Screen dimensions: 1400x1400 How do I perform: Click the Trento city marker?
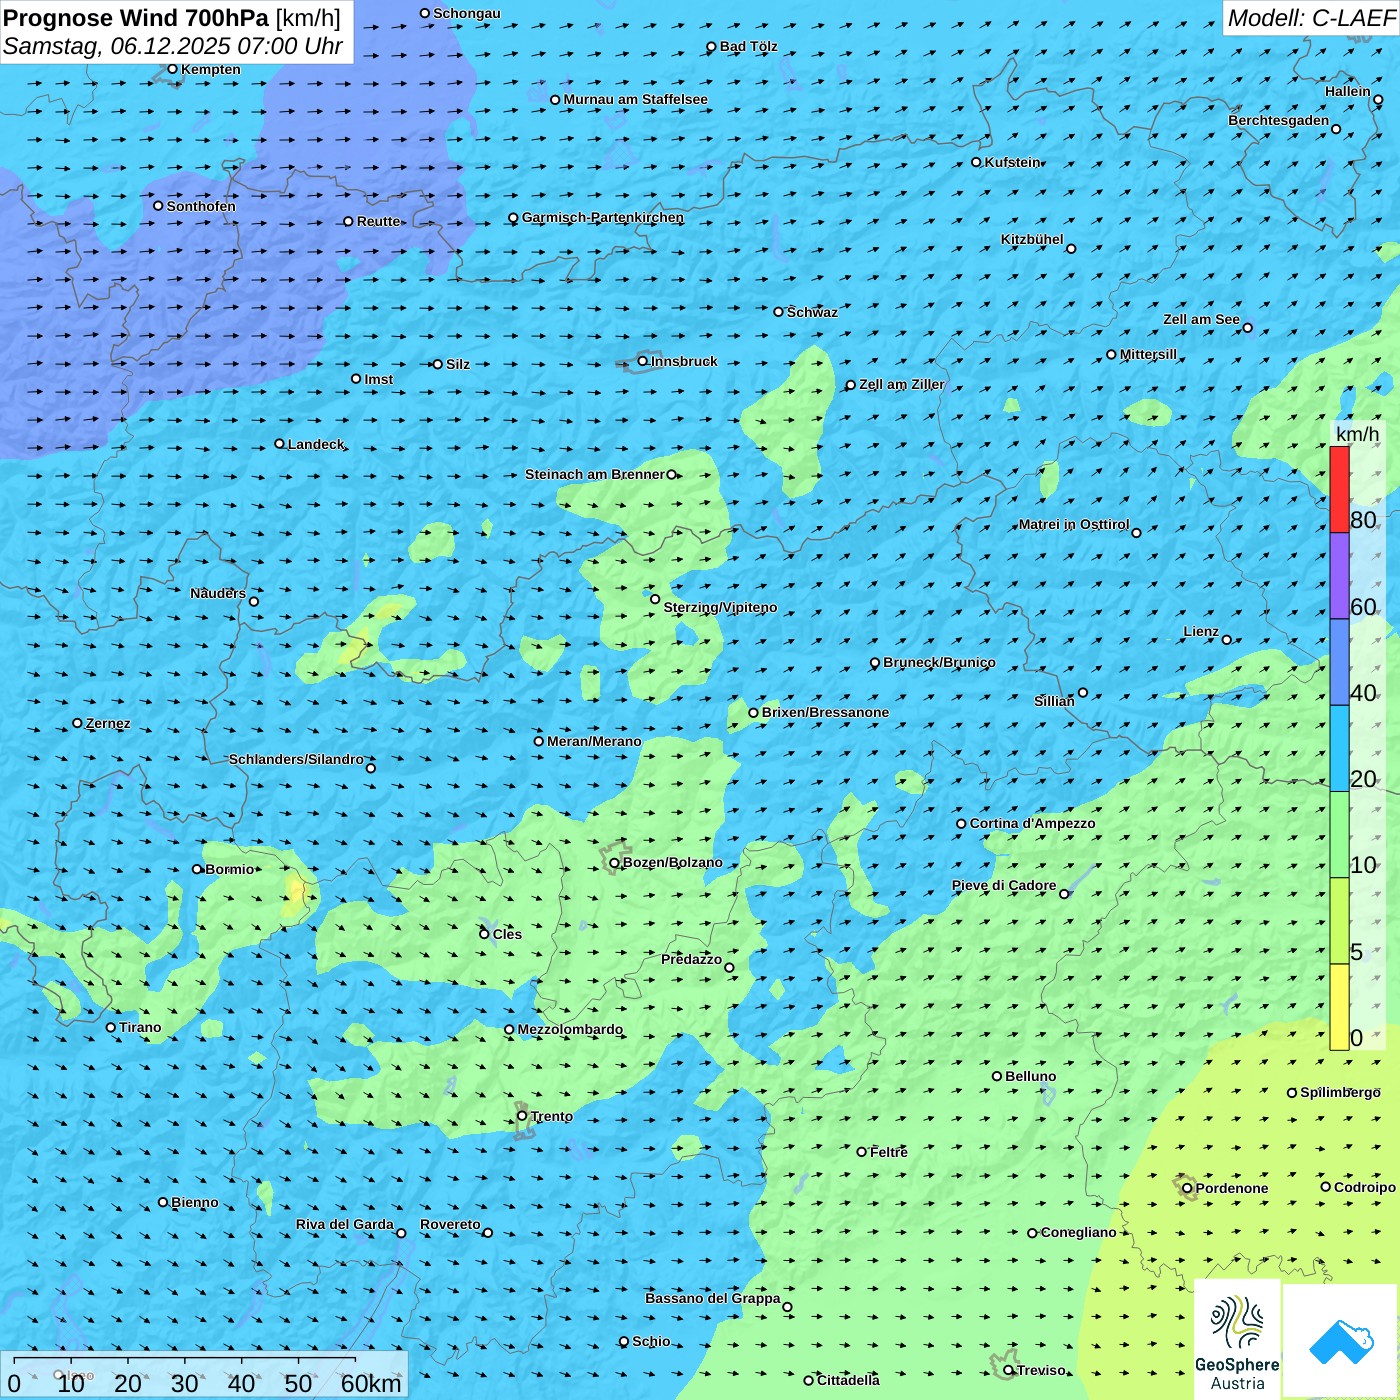522,1116
